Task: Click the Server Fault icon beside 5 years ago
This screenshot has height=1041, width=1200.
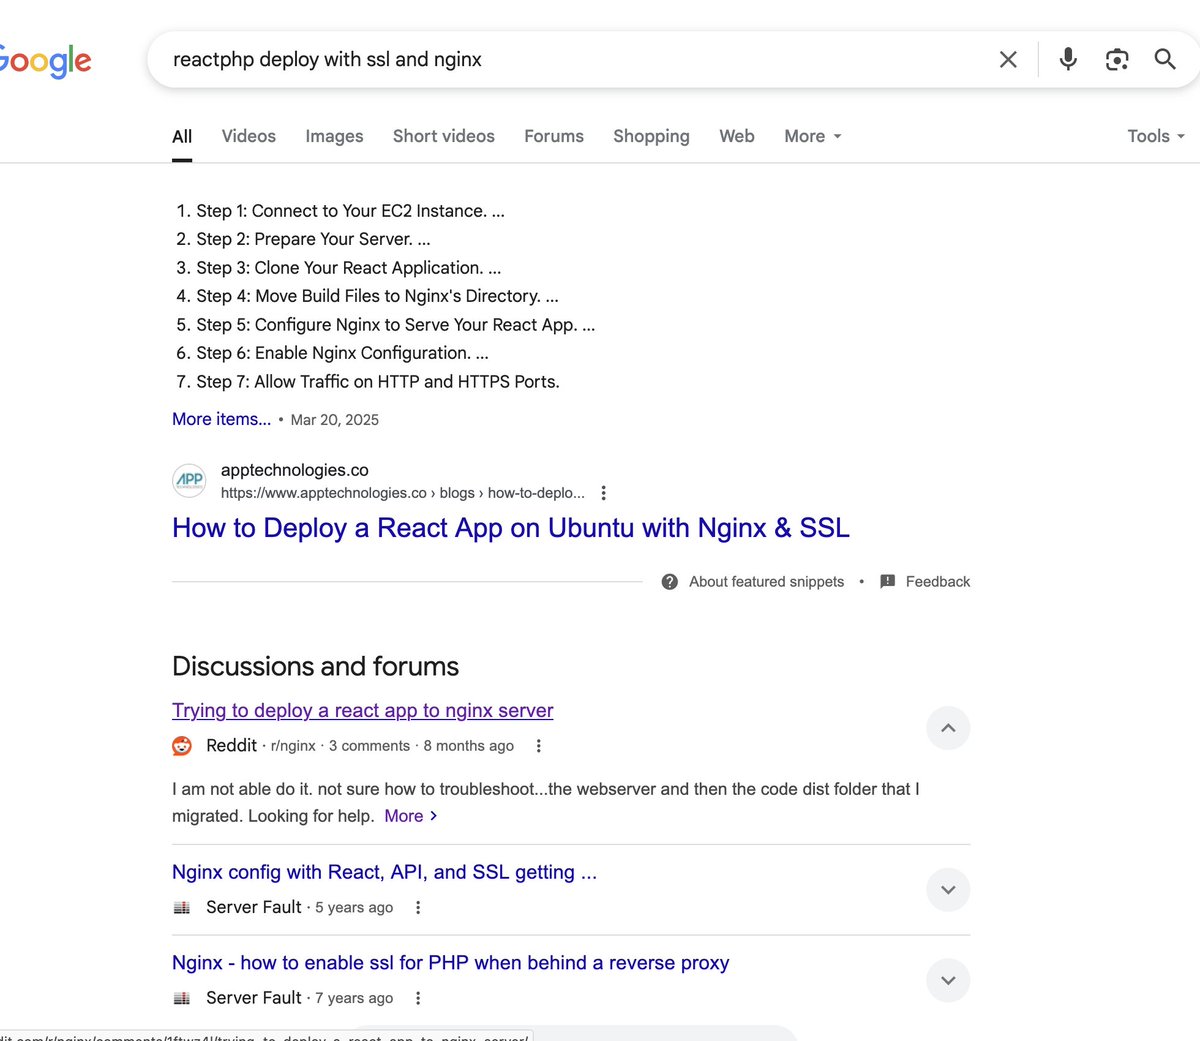Action: tap(182, 908)
